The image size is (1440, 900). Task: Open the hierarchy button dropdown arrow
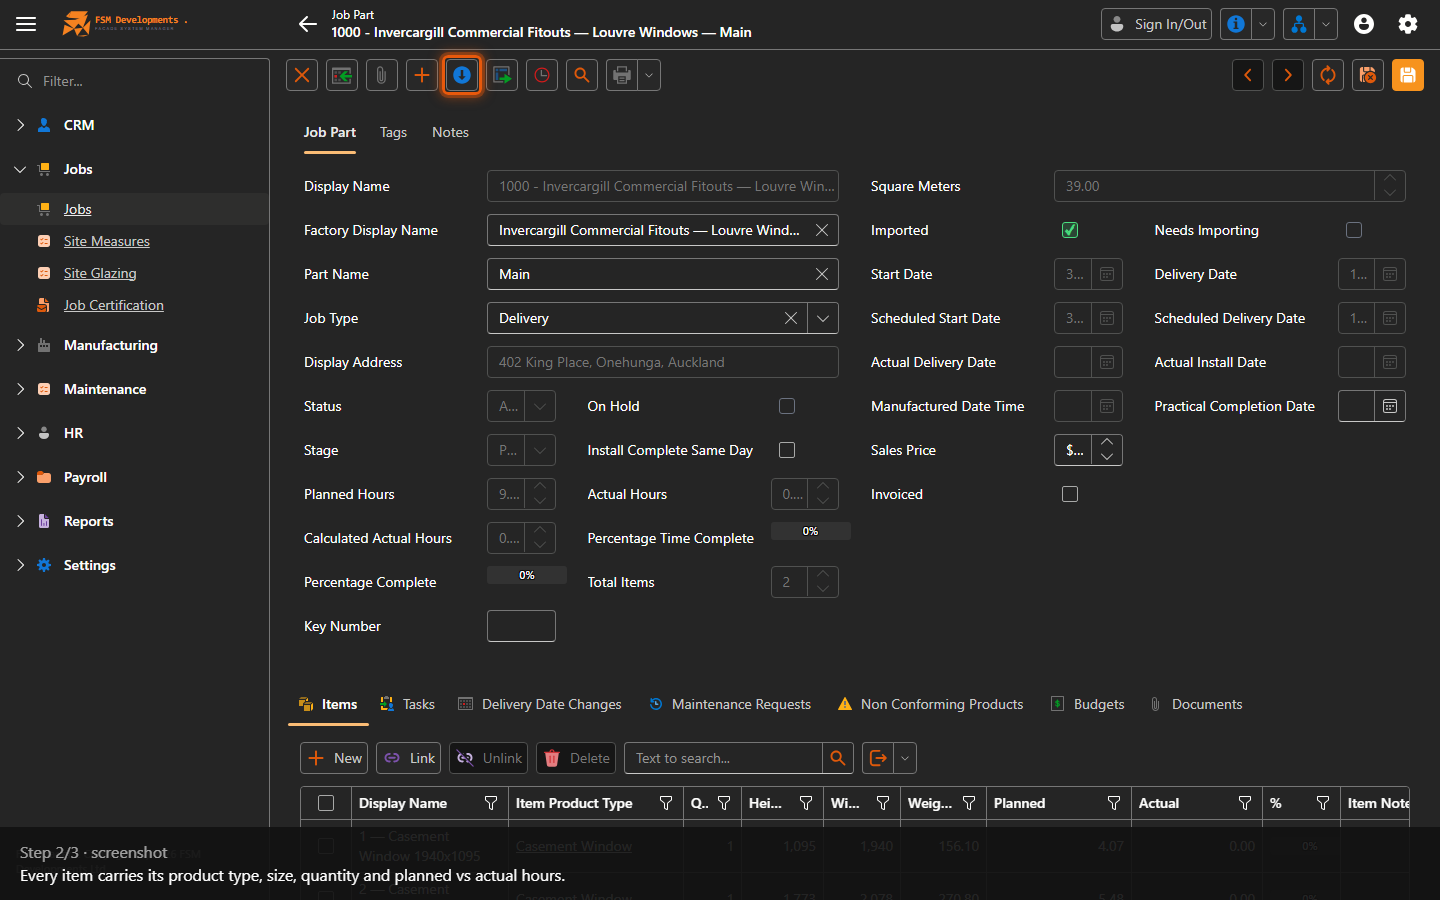[1326, 24]
